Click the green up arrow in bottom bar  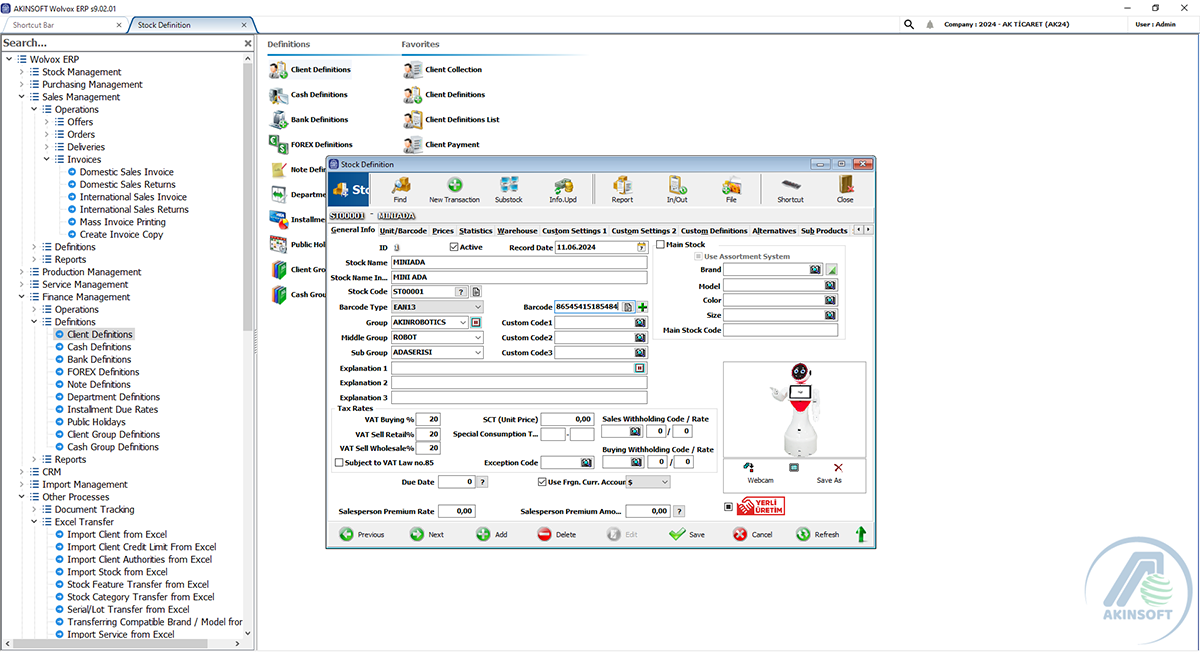(x=861, y=534)
